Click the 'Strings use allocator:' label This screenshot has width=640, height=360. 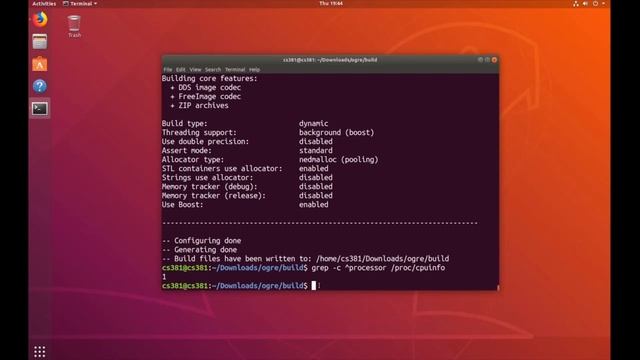pos(207,177)
